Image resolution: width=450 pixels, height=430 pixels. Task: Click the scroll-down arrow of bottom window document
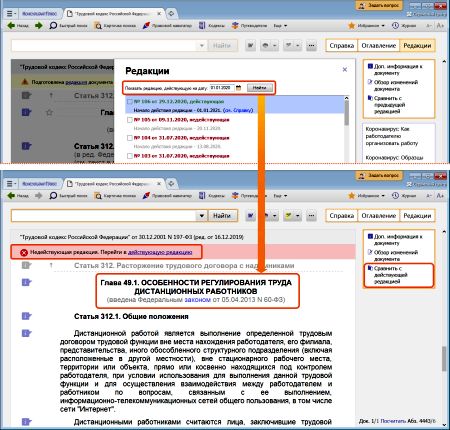[x=444, y=425]
